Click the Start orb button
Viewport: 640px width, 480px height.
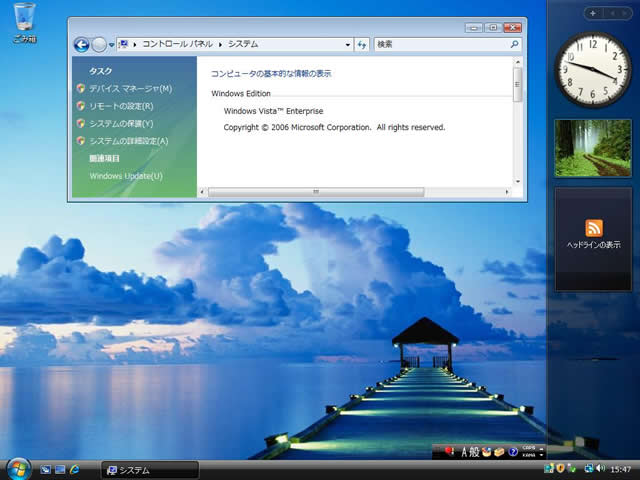coord(18,468)
